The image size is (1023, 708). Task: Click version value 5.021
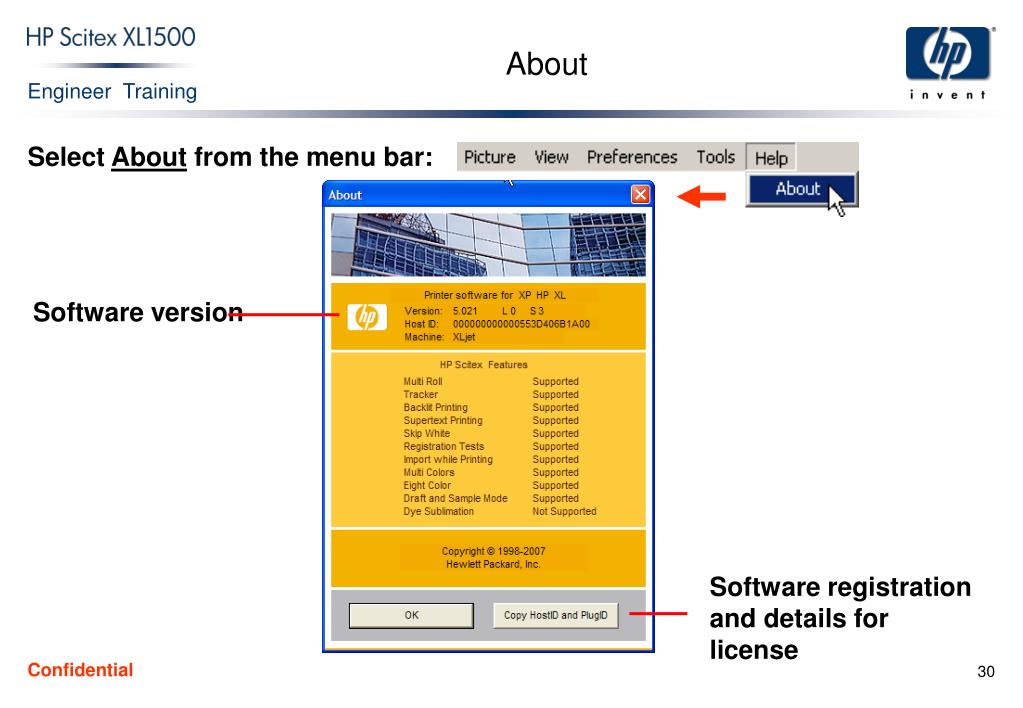[x=465, y=311]
